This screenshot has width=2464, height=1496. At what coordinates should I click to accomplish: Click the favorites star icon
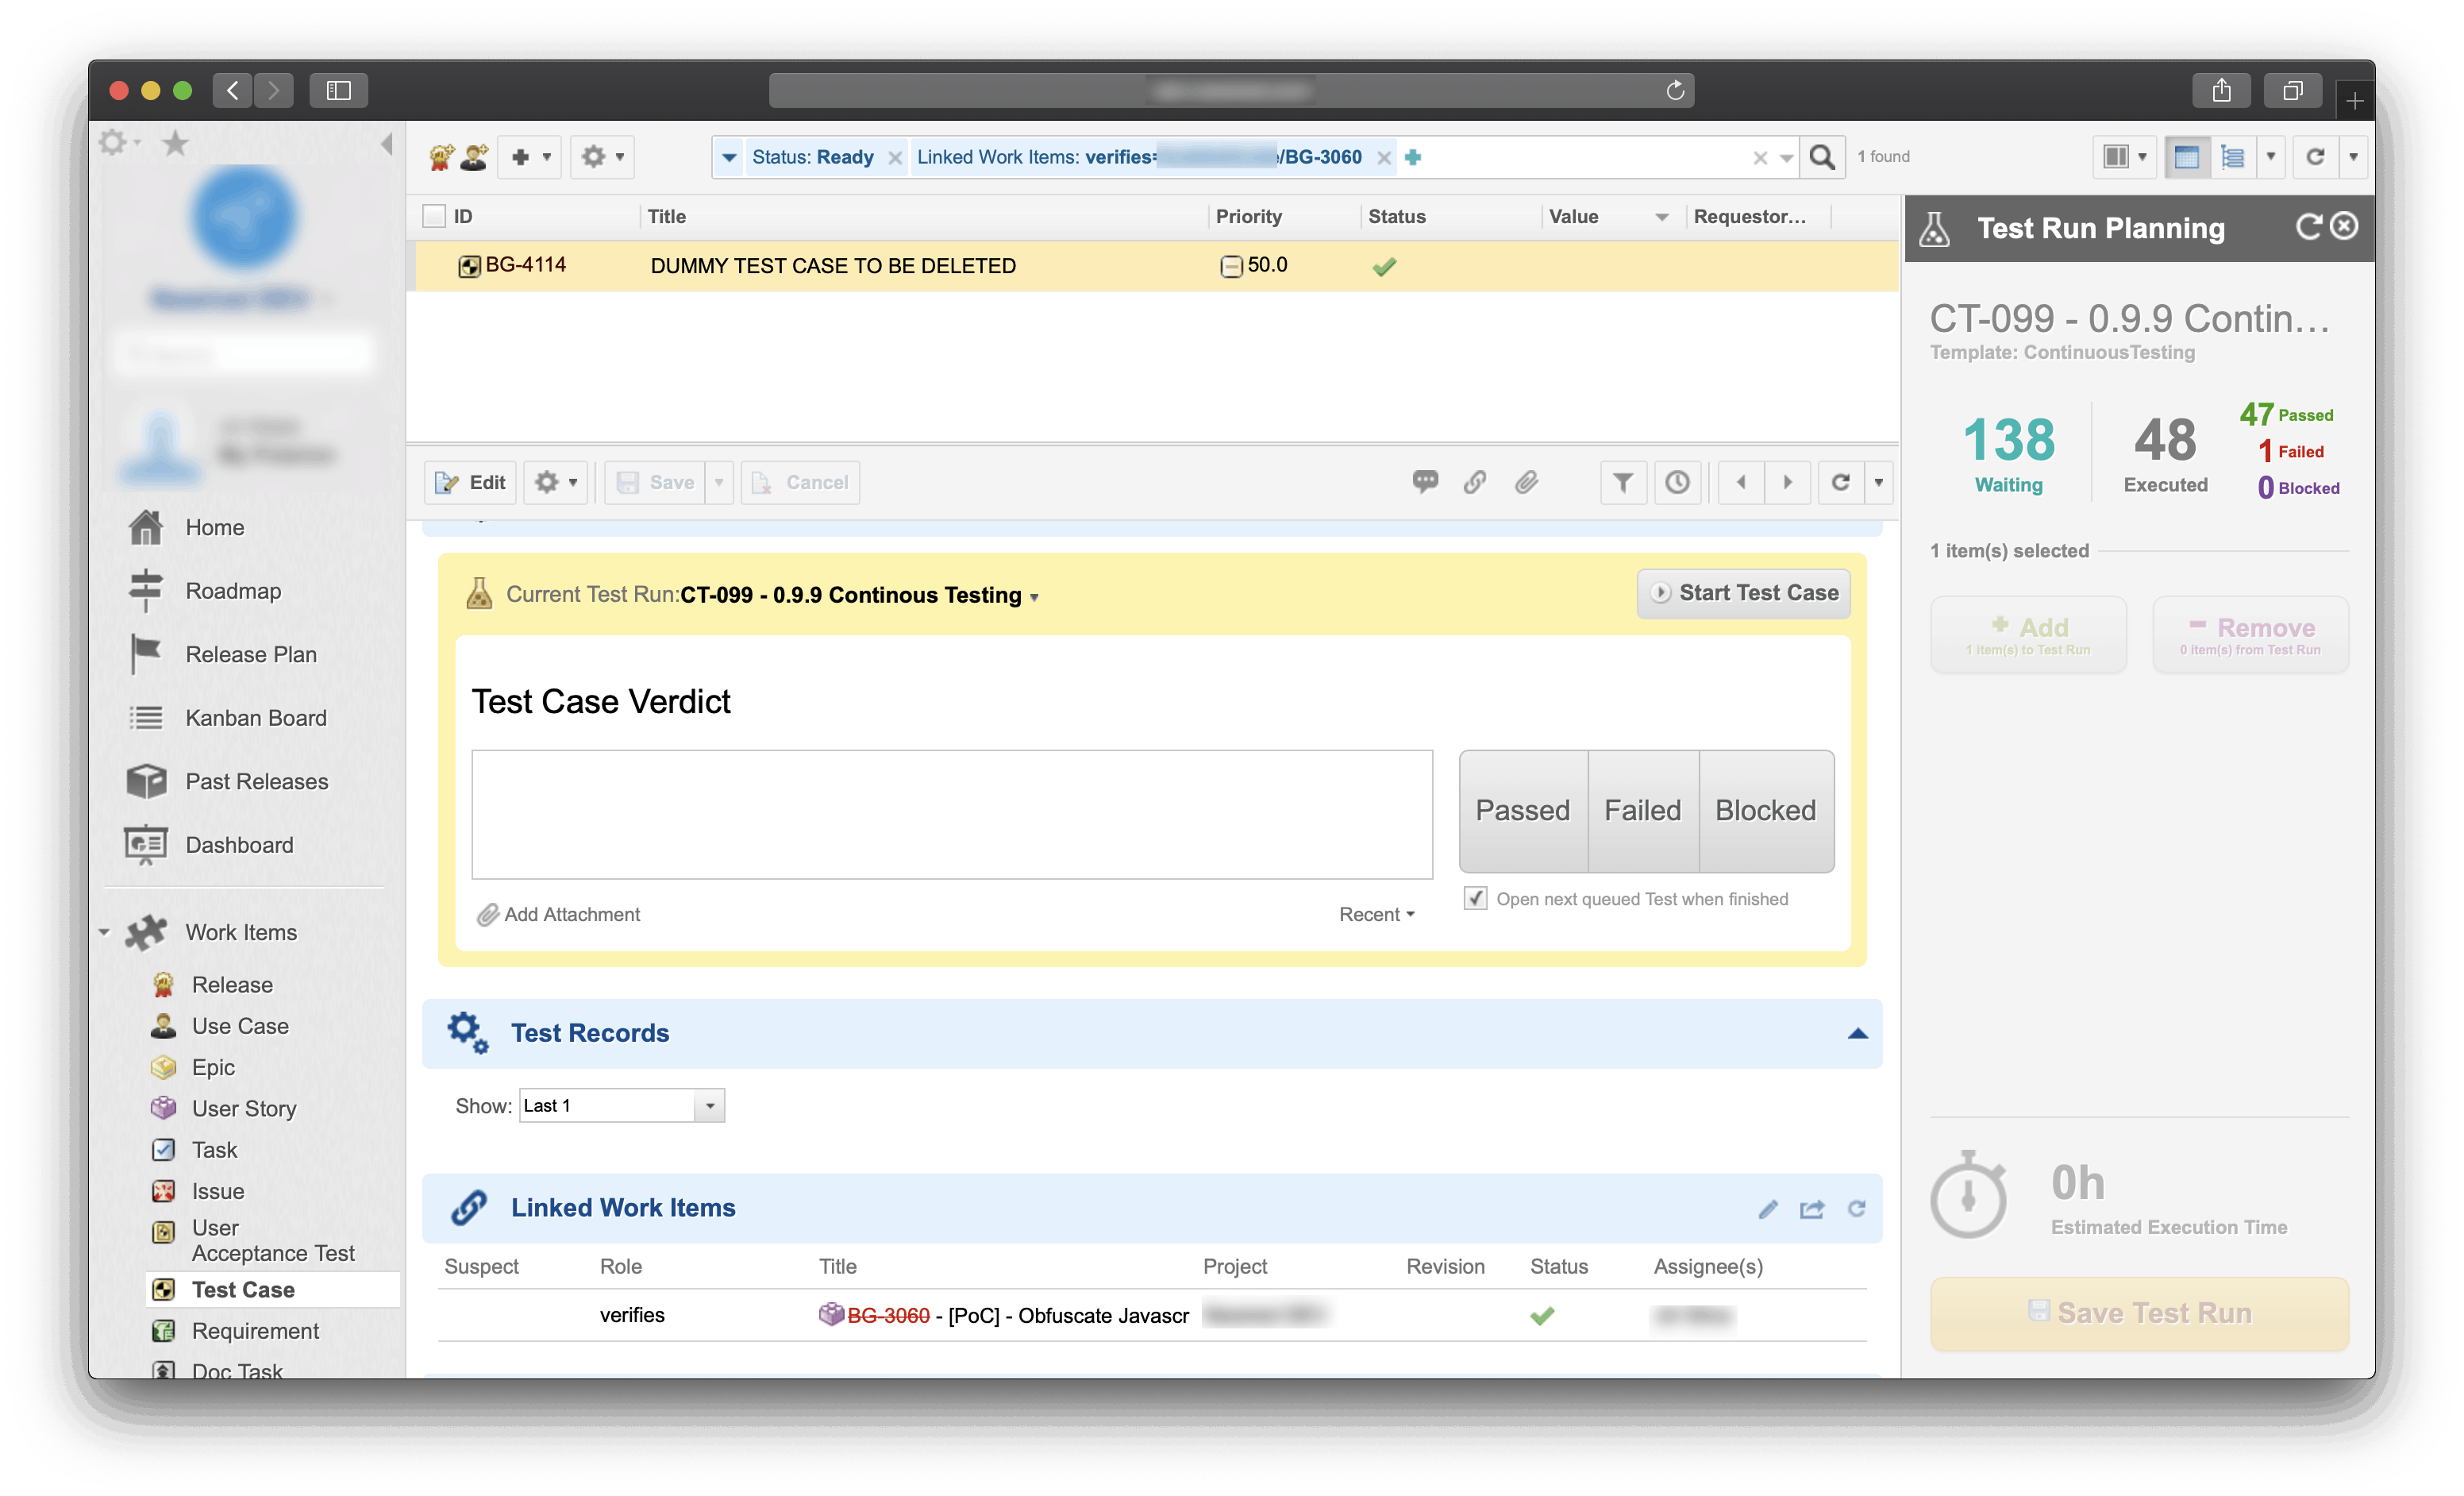tap(175, 143)
